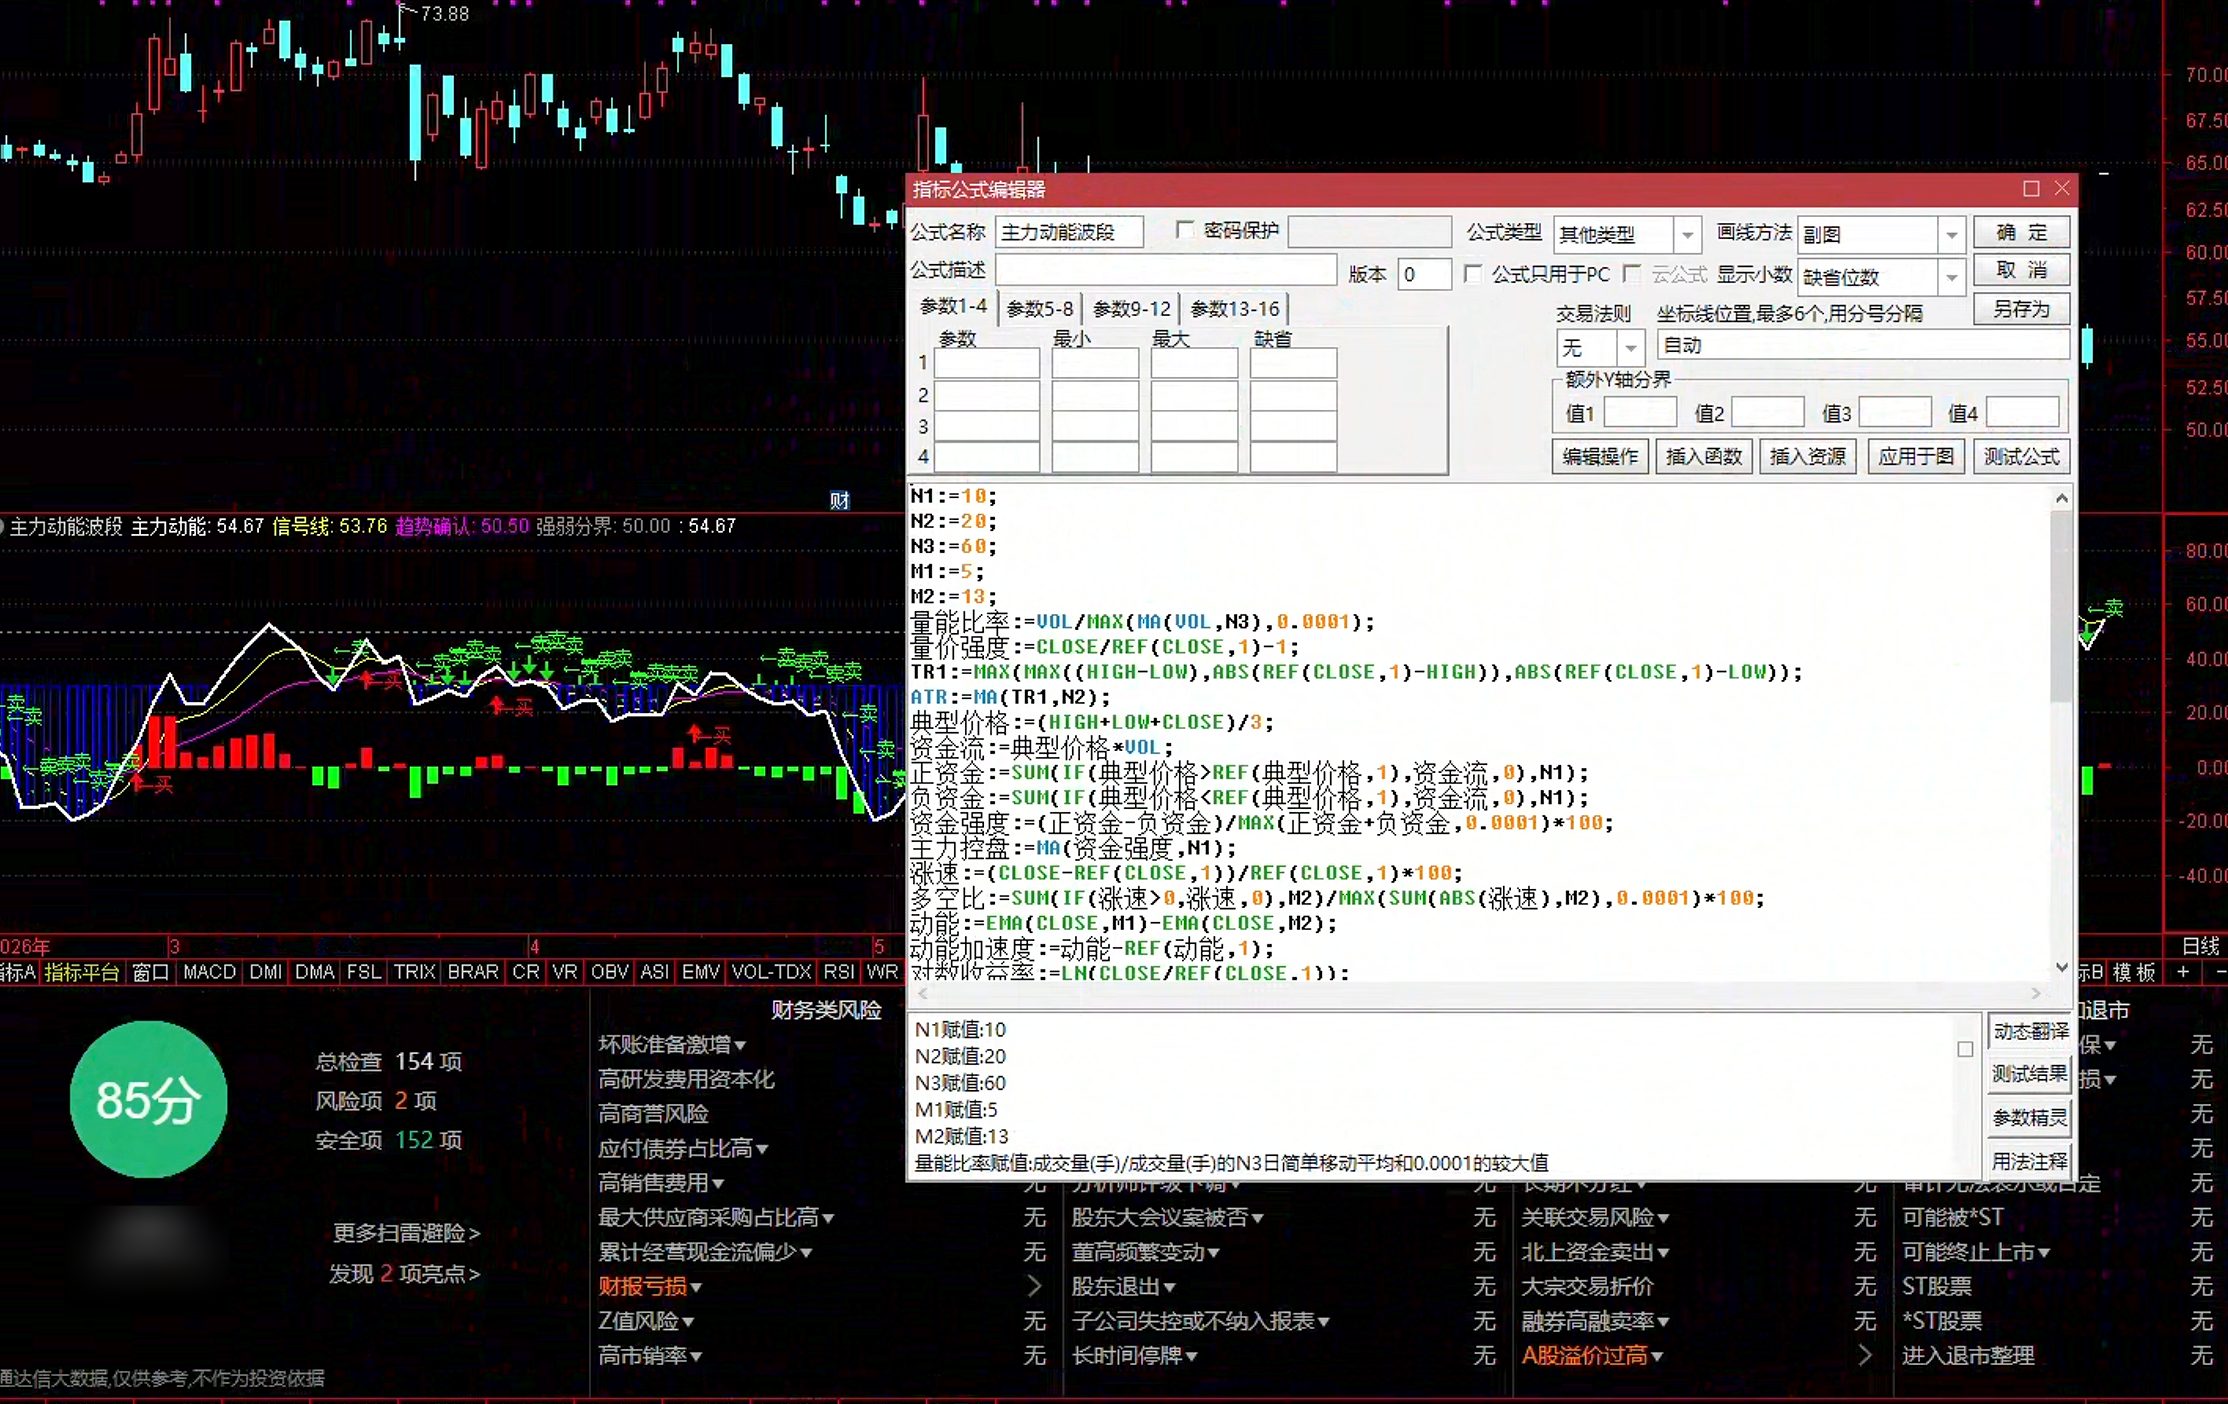The width and height of the screenshot is (2228, 1404).
Task: Open 更多扫雷避险 link
Action: 406,1233
